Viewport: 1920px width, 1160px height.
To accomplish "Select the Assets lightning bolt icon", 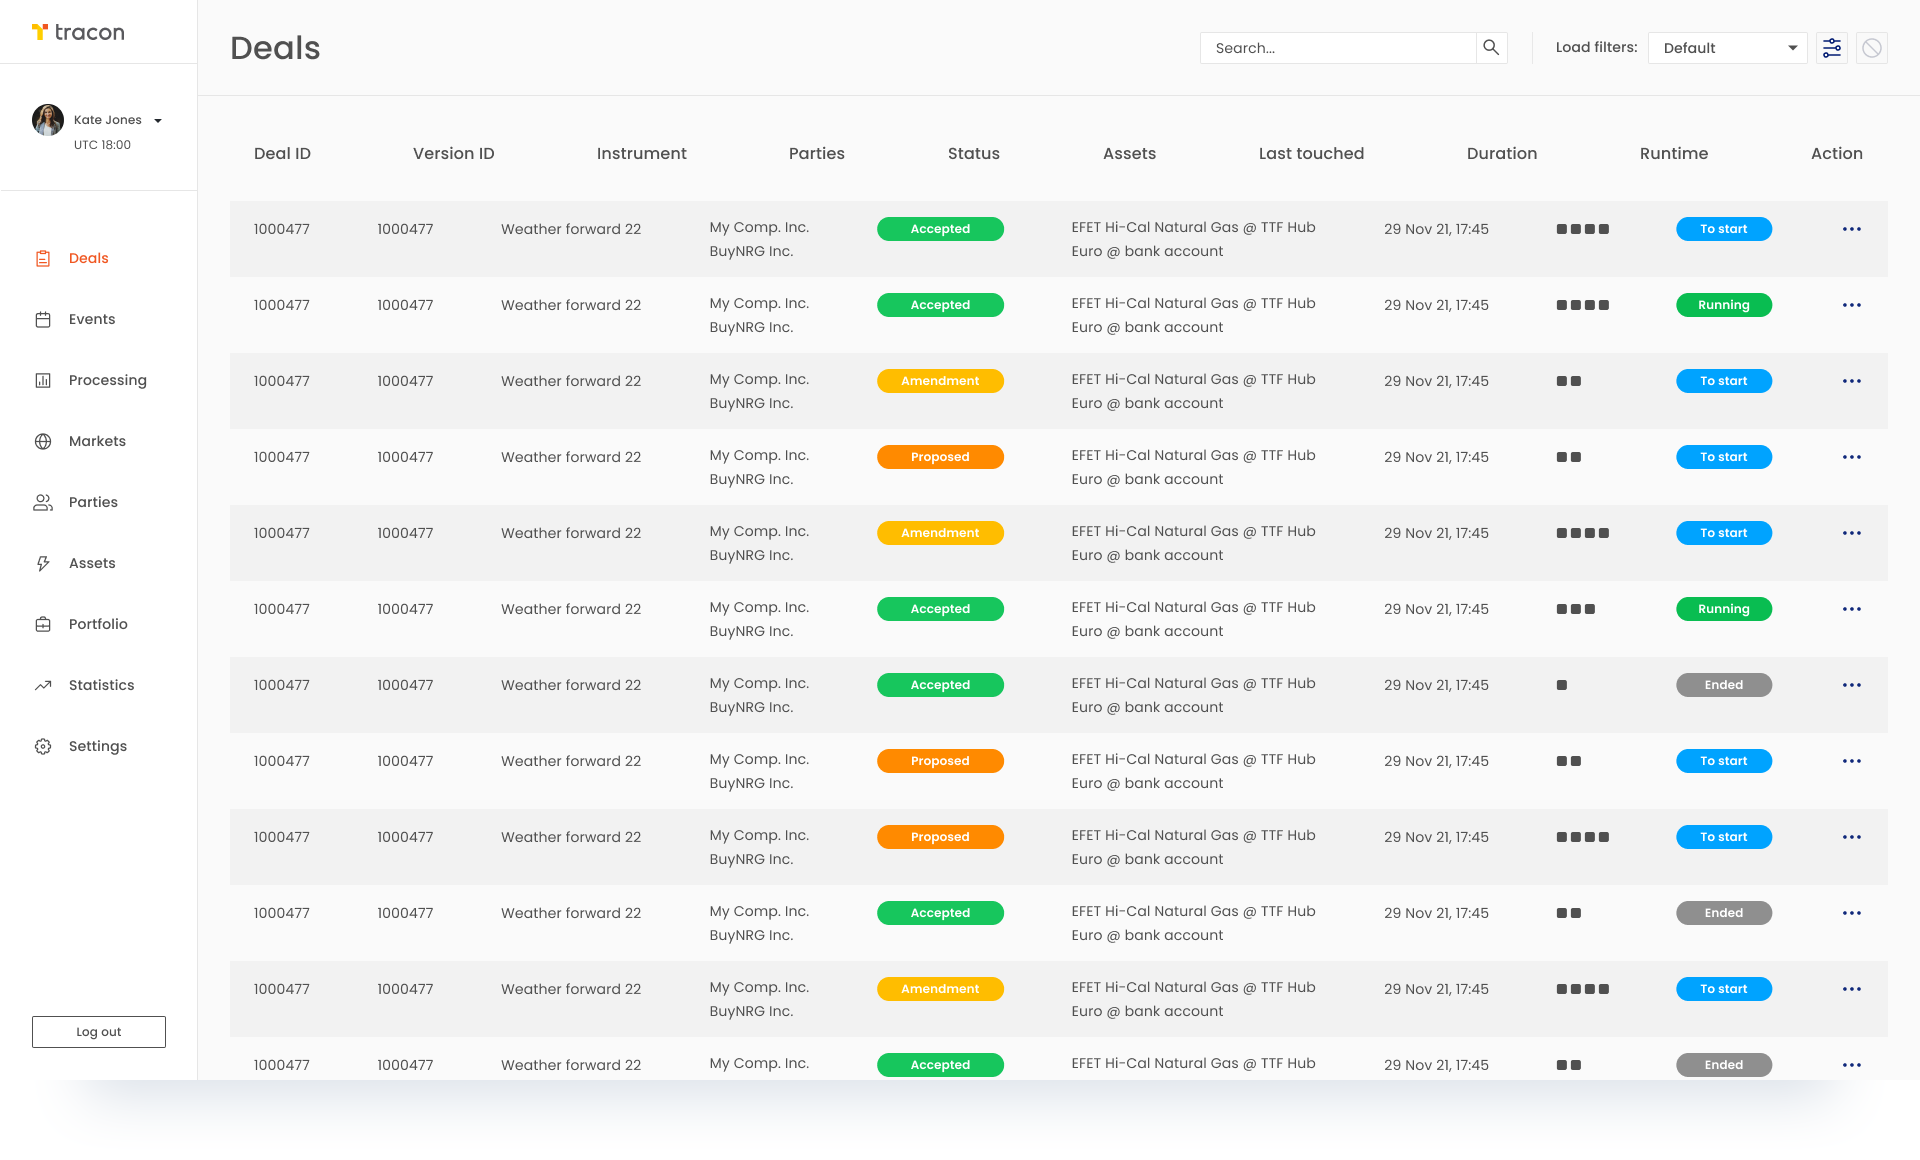I will coord(42,563).
